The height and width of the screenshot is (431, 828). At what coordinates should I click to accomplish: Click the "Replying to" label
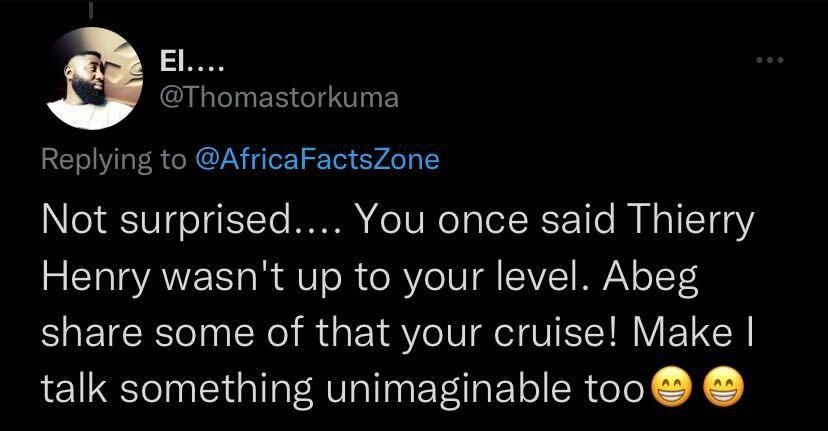coord(112,160)
